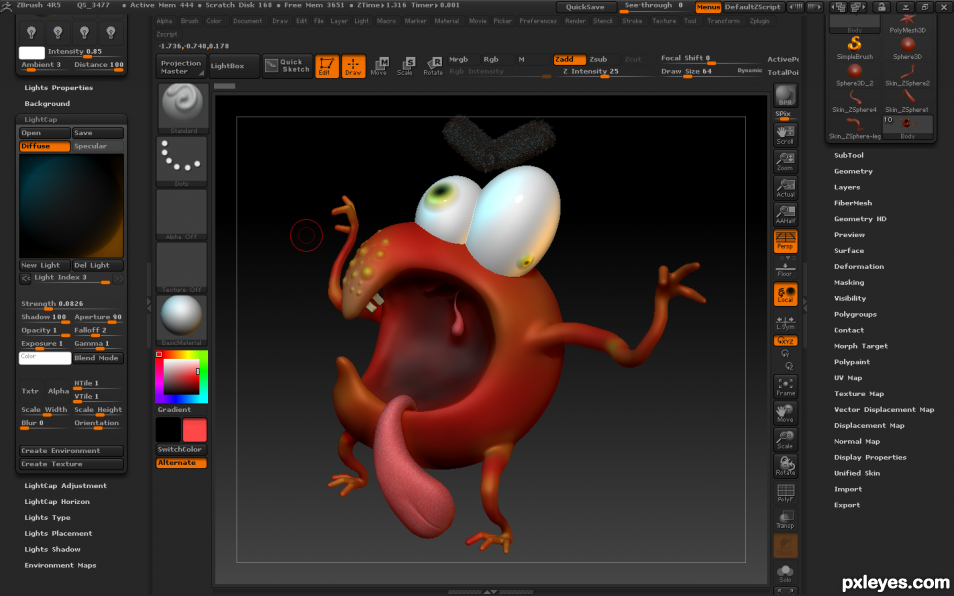Select the right-shelf Scale view icon
Screen dimensions: 954x596
point(785,439)
